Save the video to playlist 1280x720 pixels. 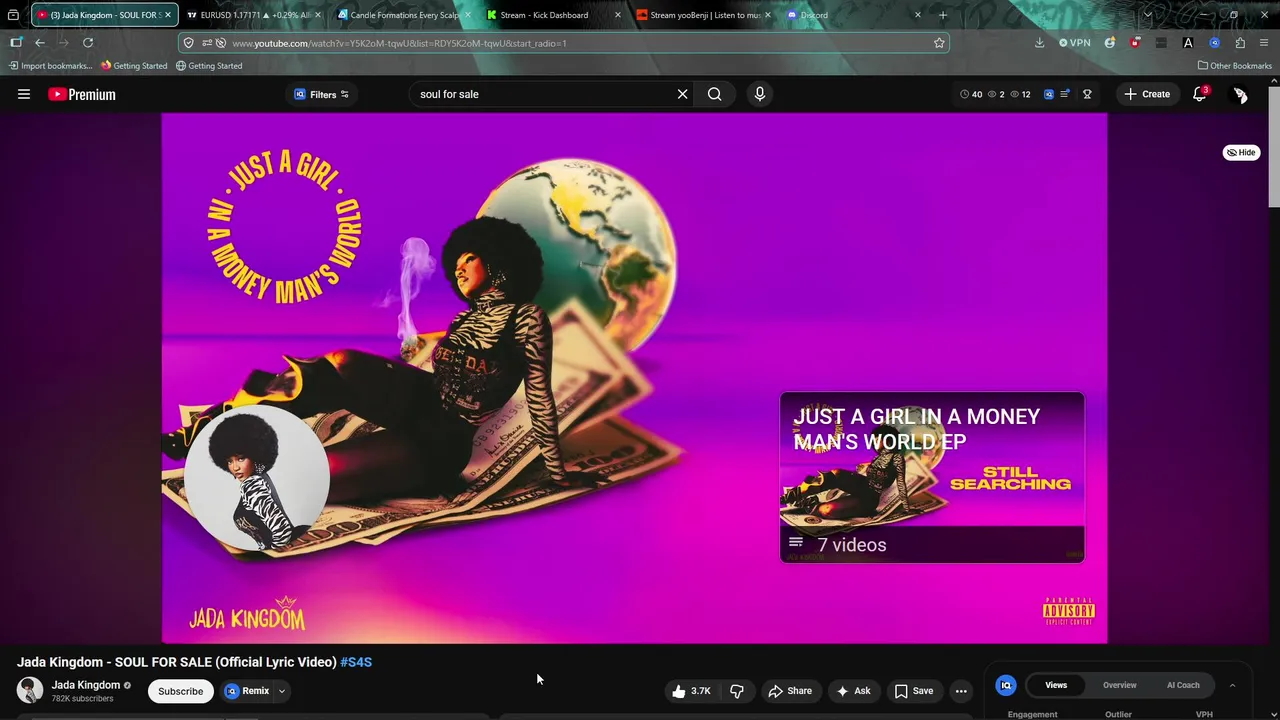pyautogui.click(x=914, y=691)
